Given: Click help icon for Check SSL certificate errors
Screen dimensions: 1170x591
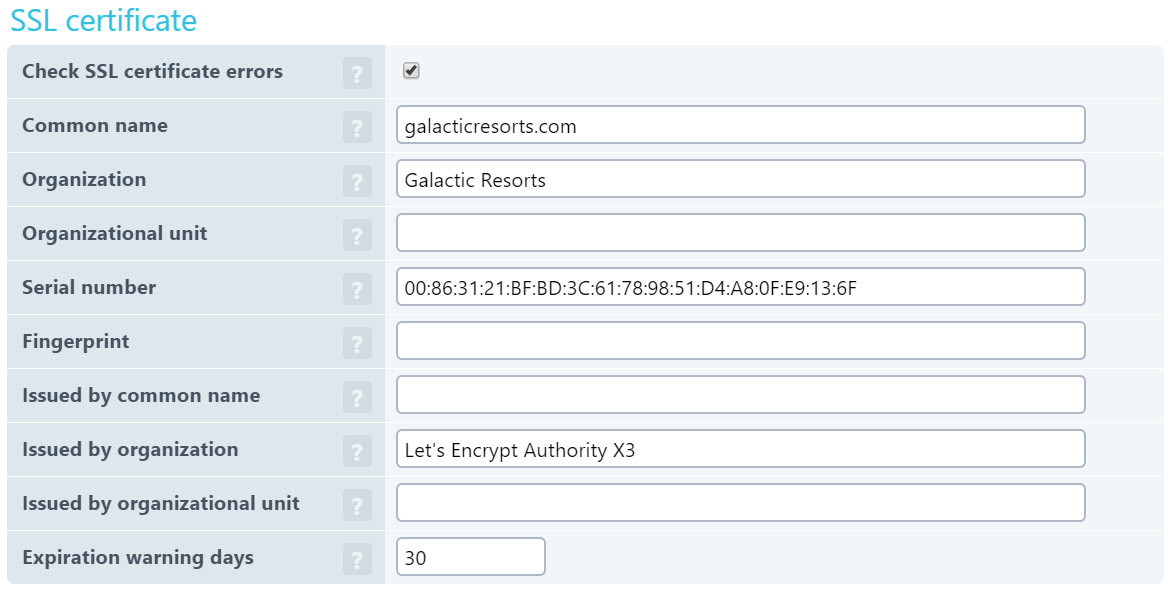Looking at the screenshot, I should click(x=357, y=73).
